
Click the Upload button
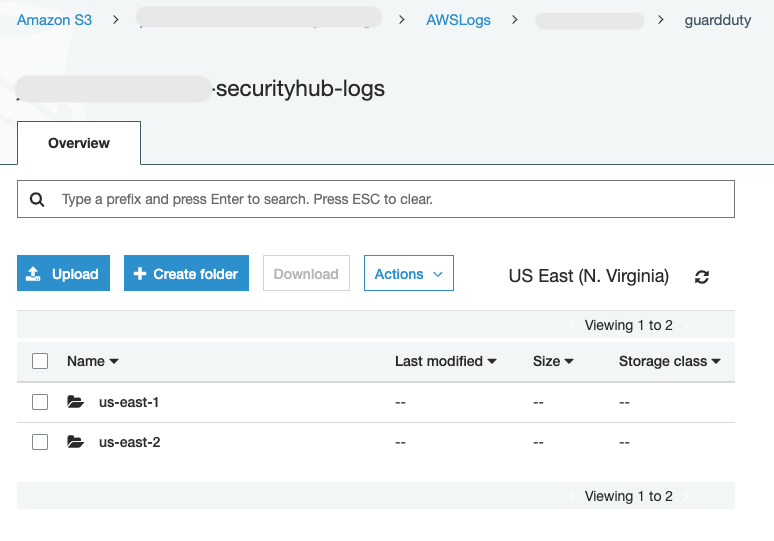(x=63, y=273)
